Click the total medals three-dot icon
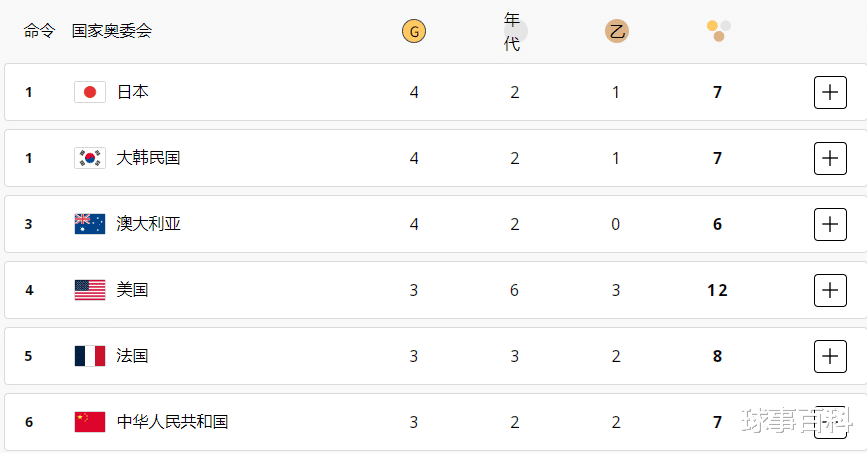The width and height of the screenshot is (867, 453). tap(718, 31)
